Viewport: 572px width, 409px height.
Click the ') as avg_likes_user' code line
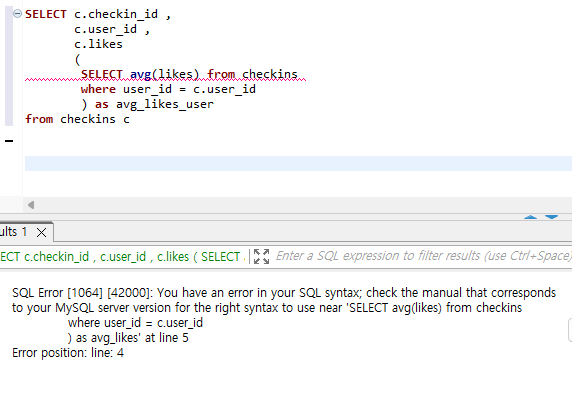click(147, 104)
